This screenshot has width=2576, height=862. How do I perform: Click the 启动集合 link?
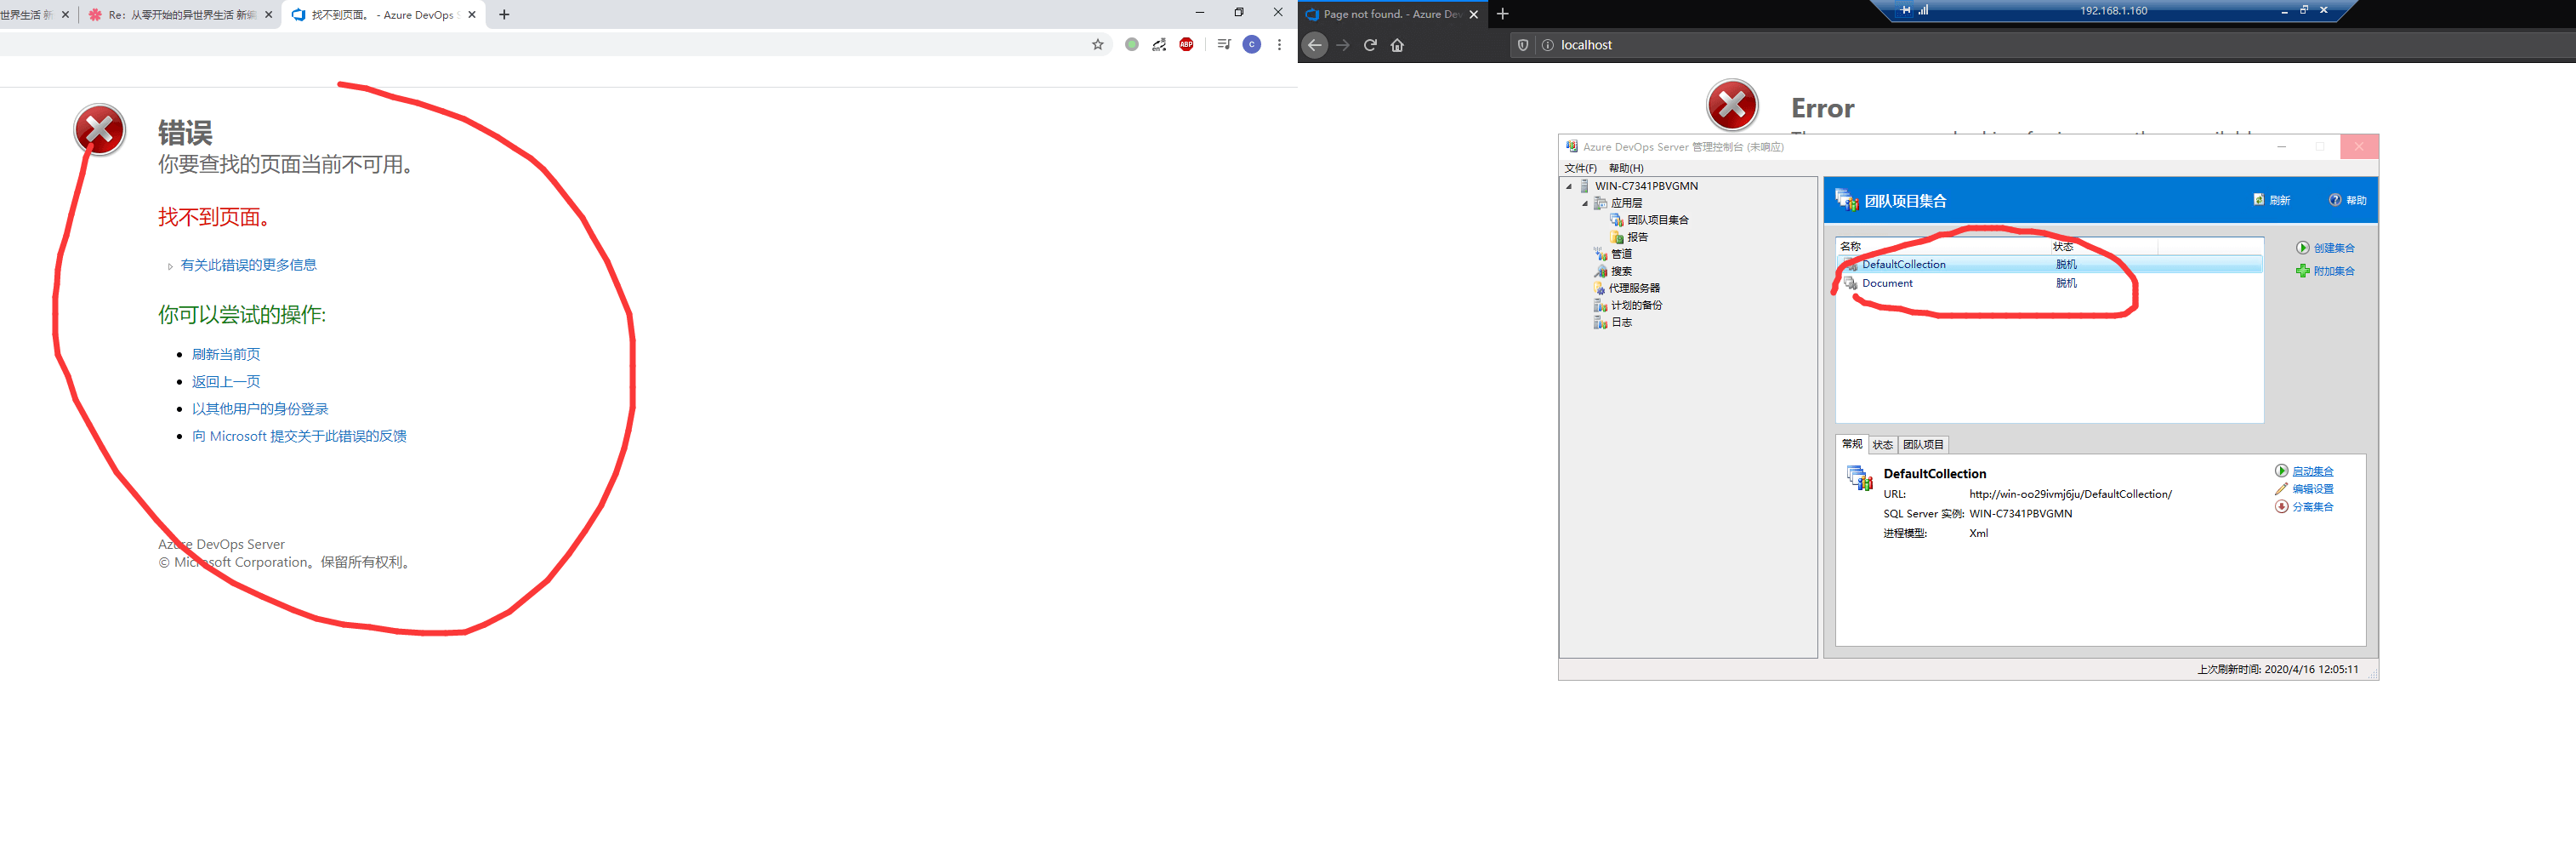[x=2312, y=471]
